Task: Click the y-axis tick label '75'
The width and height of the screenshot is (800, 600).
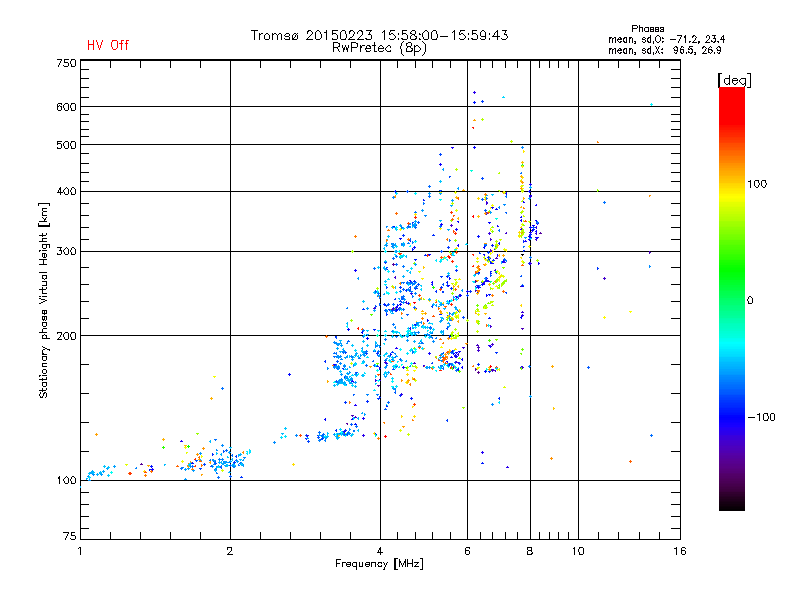Action: point(70,536)
